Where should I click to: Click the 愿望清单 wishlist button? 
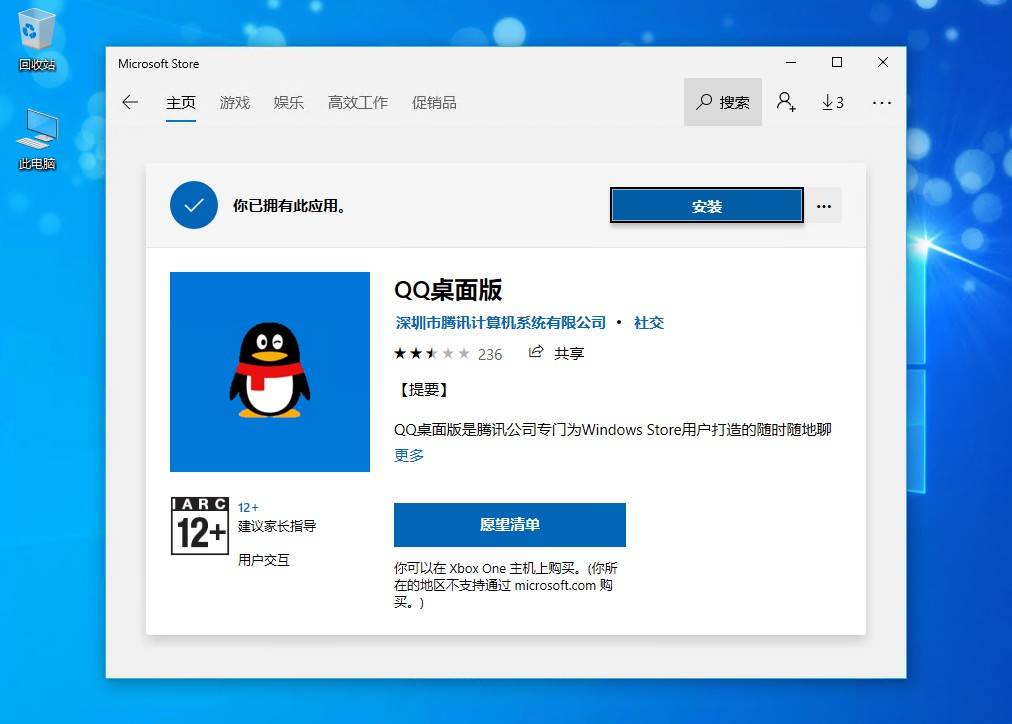coord(510,525)
